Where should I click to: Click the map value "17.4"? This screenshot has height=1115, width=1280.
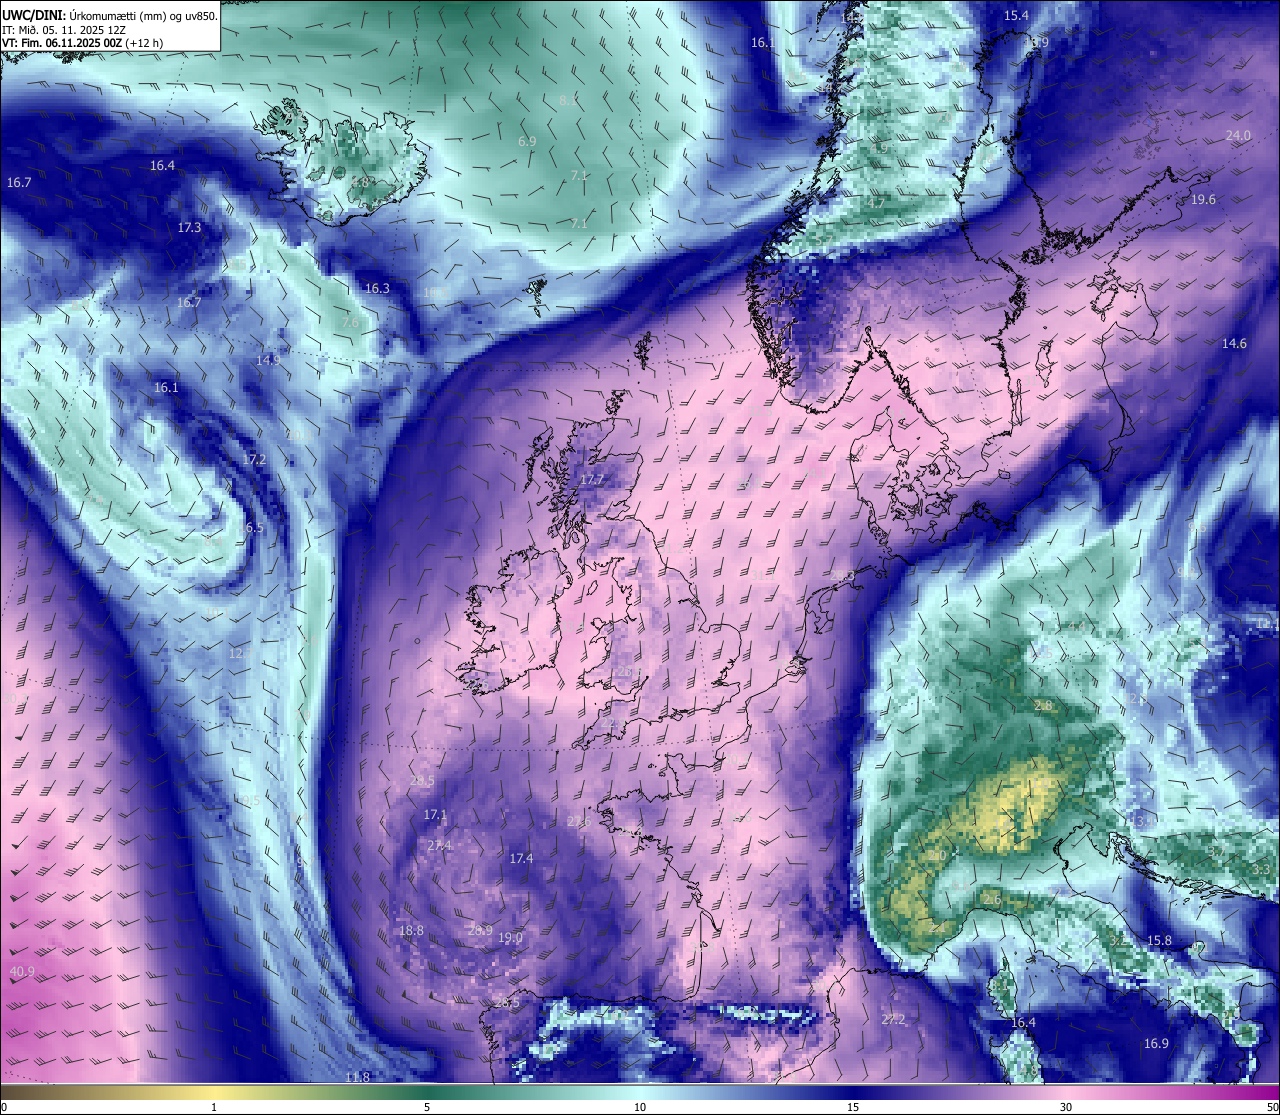point(521,859)
